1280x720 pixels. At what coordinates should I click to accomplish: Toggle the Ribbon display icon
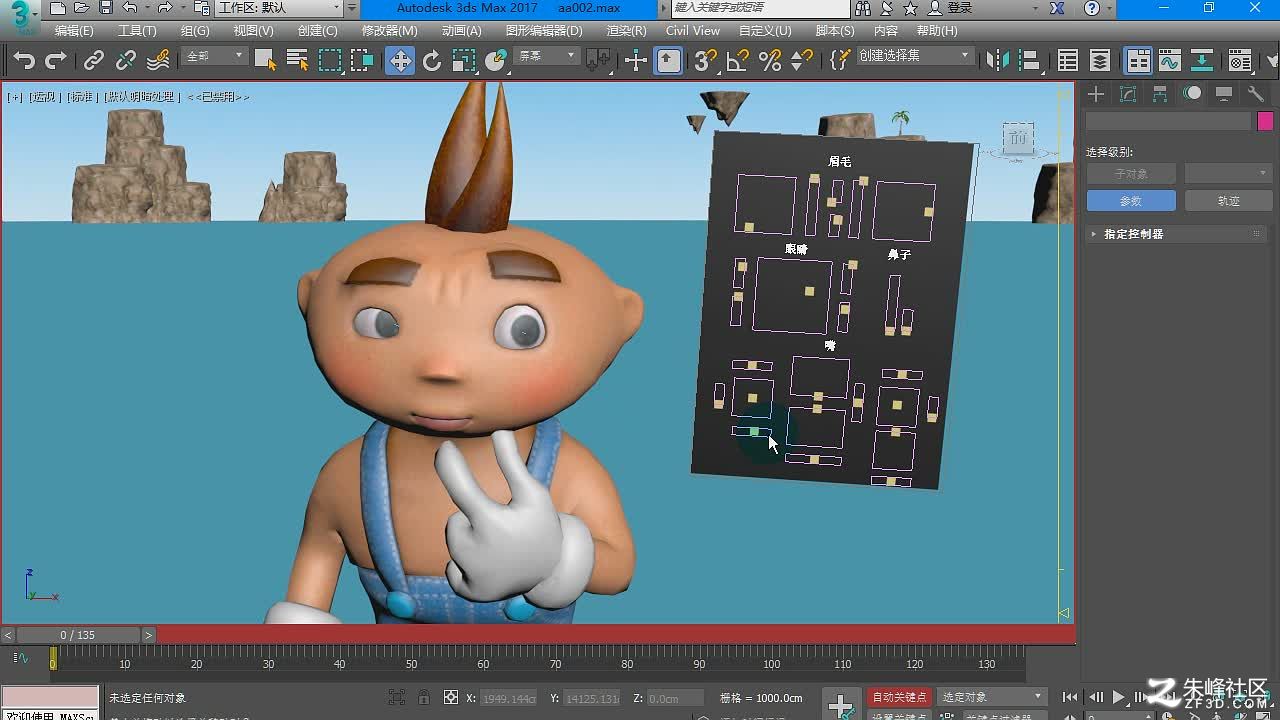[1138, 61]
